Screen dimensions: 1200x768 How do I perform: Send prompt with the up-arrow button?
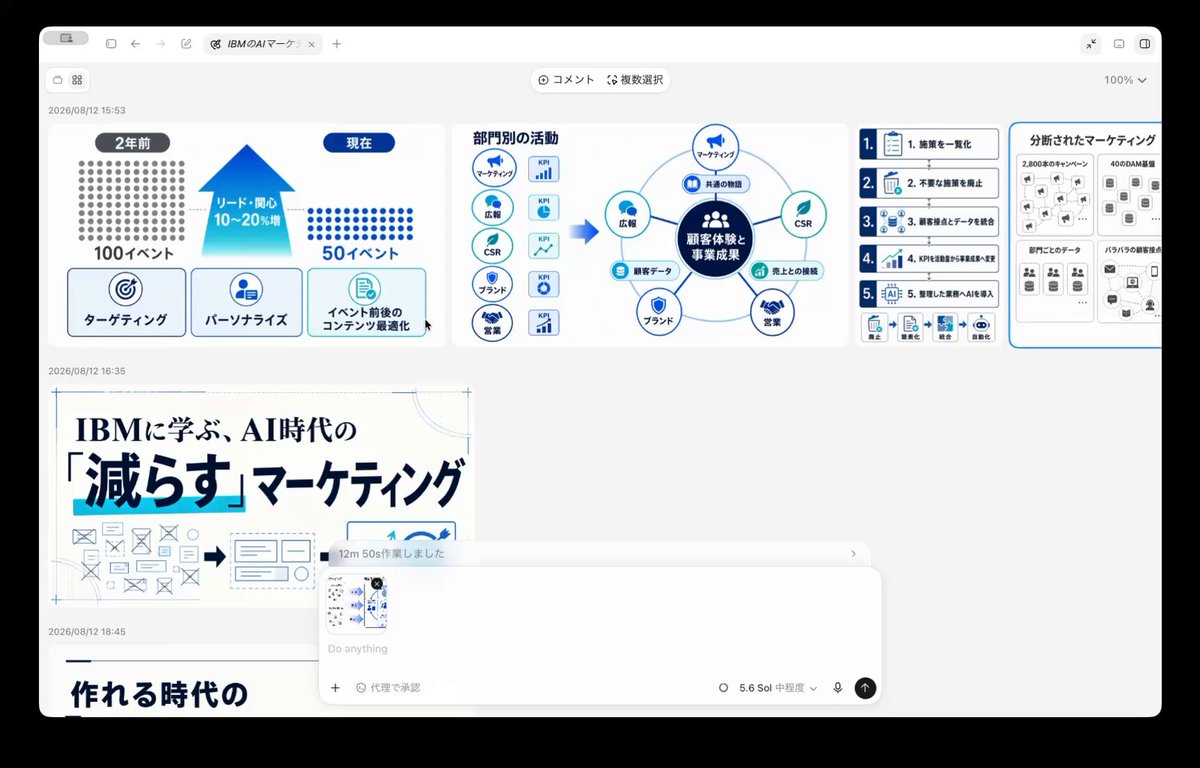click(865, 688)
